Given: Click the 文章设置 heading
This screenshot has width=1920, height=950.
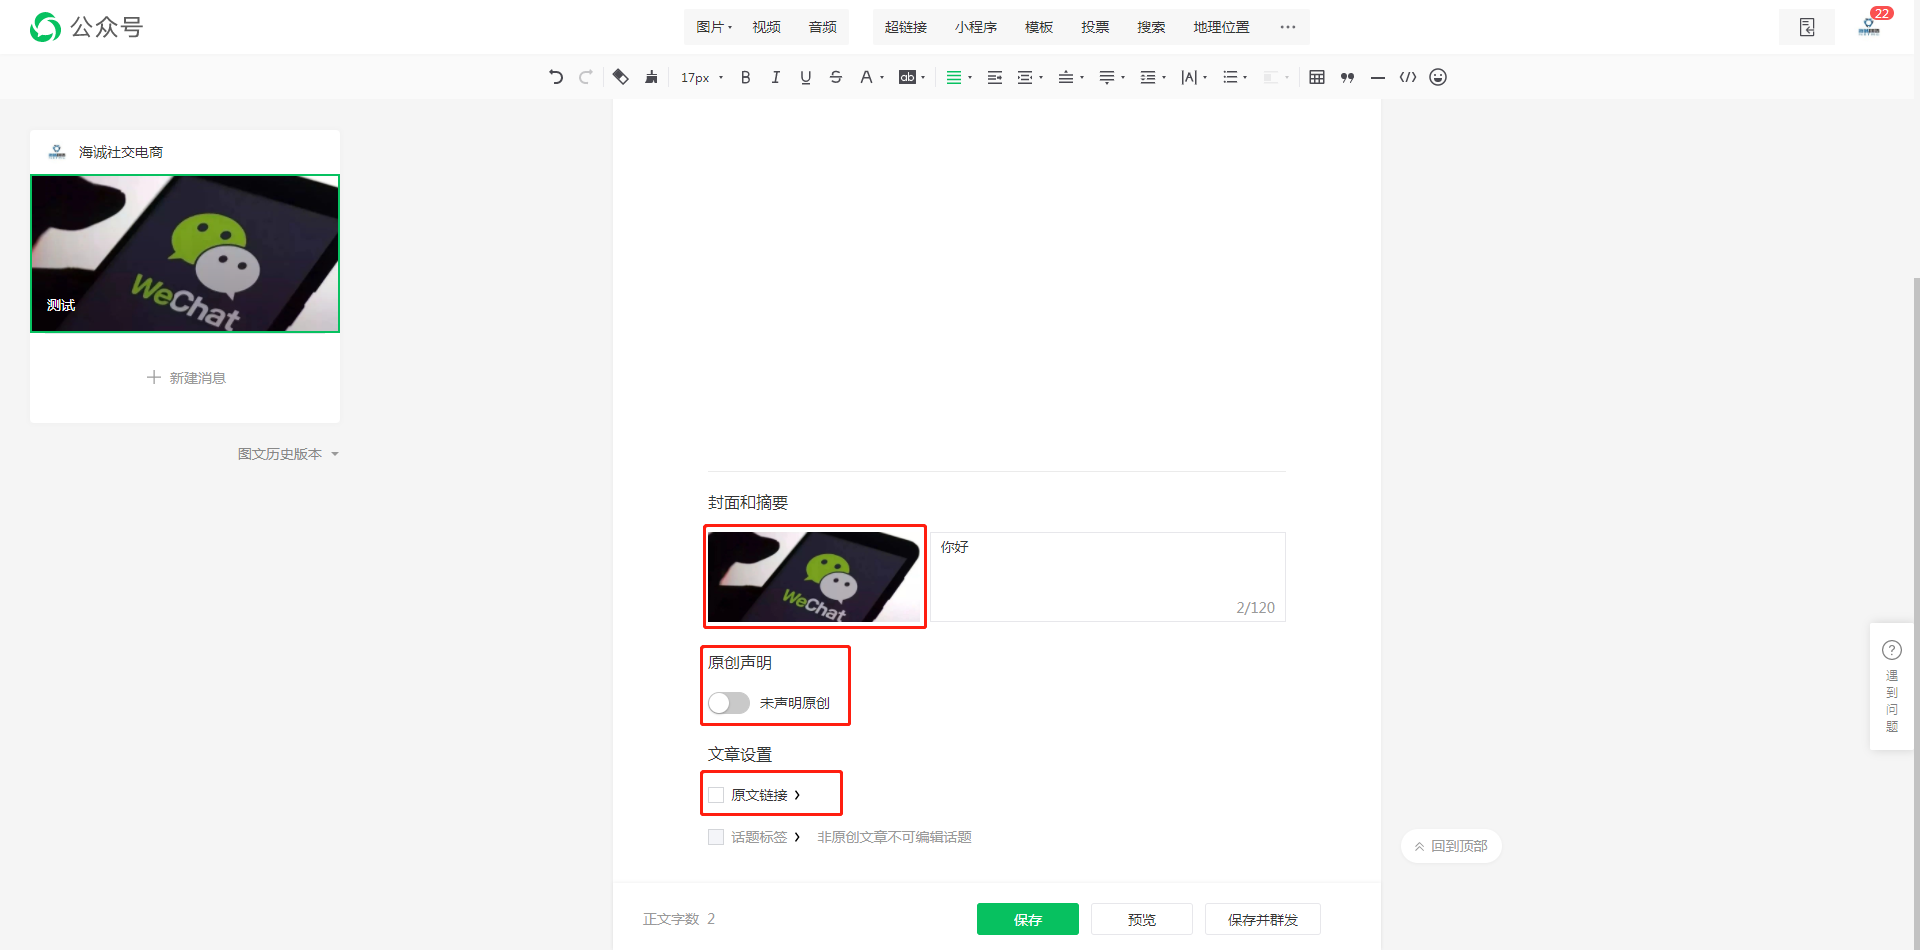Looking at the screenshot, I should coord(740,754).
